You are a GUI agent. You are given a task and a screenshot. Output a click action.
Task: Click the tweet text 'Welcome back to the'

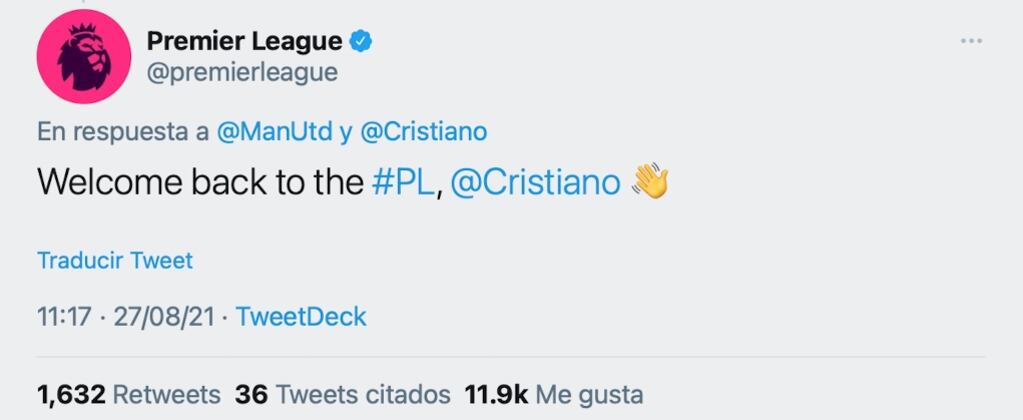[x=200, y=182]
